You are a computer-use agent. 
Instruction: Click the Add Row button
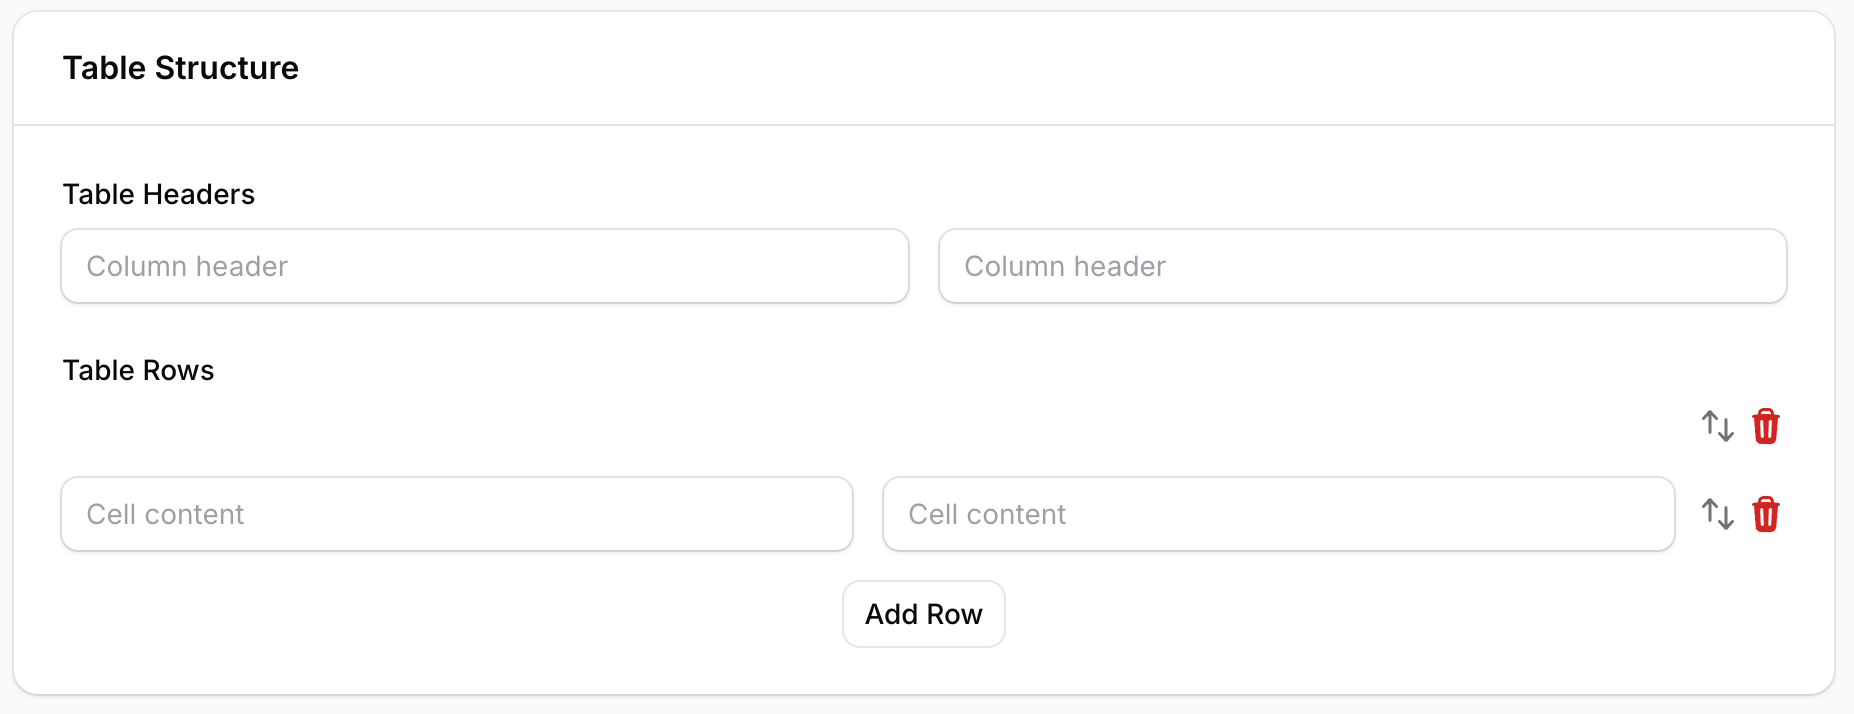coord(923,614)
